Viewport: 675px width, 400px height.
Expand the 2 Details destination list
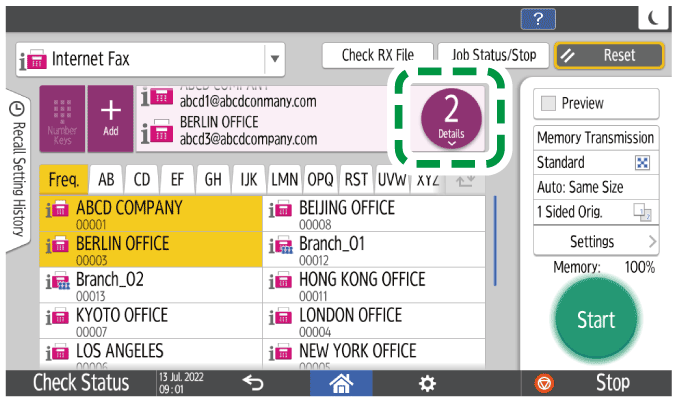tap(450, 118)
